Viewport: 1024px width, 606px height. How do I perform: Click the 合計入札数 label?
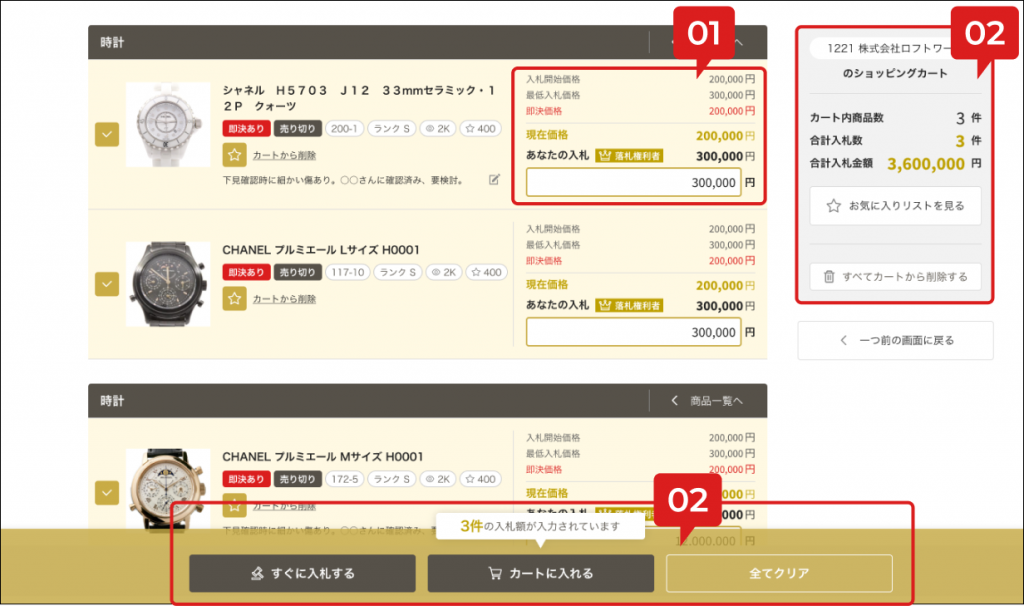pos(836,140)
